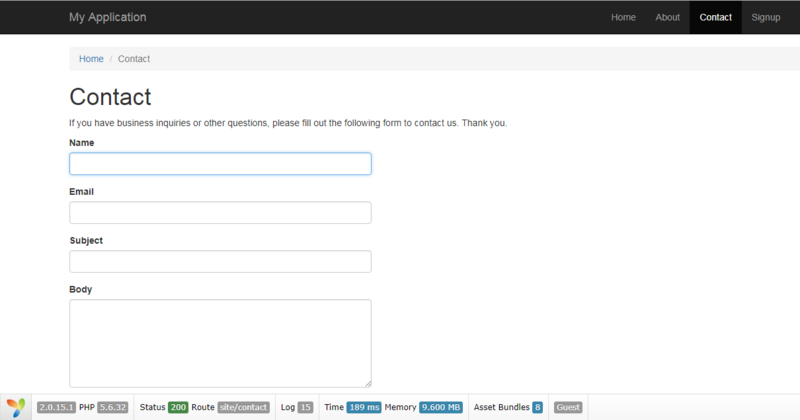
Task: Focus the Name input field
Action: coord(220,164)
